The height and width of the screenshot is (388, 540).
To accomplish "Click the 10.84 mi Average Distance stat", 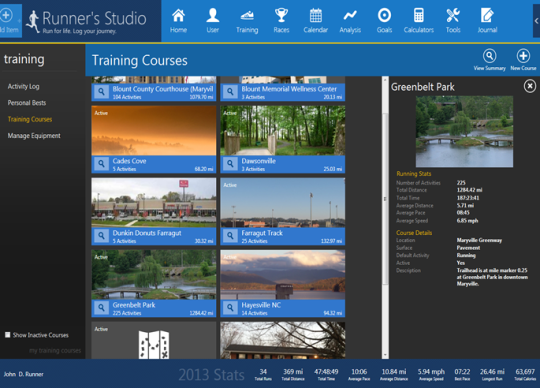I will (394, 374).
